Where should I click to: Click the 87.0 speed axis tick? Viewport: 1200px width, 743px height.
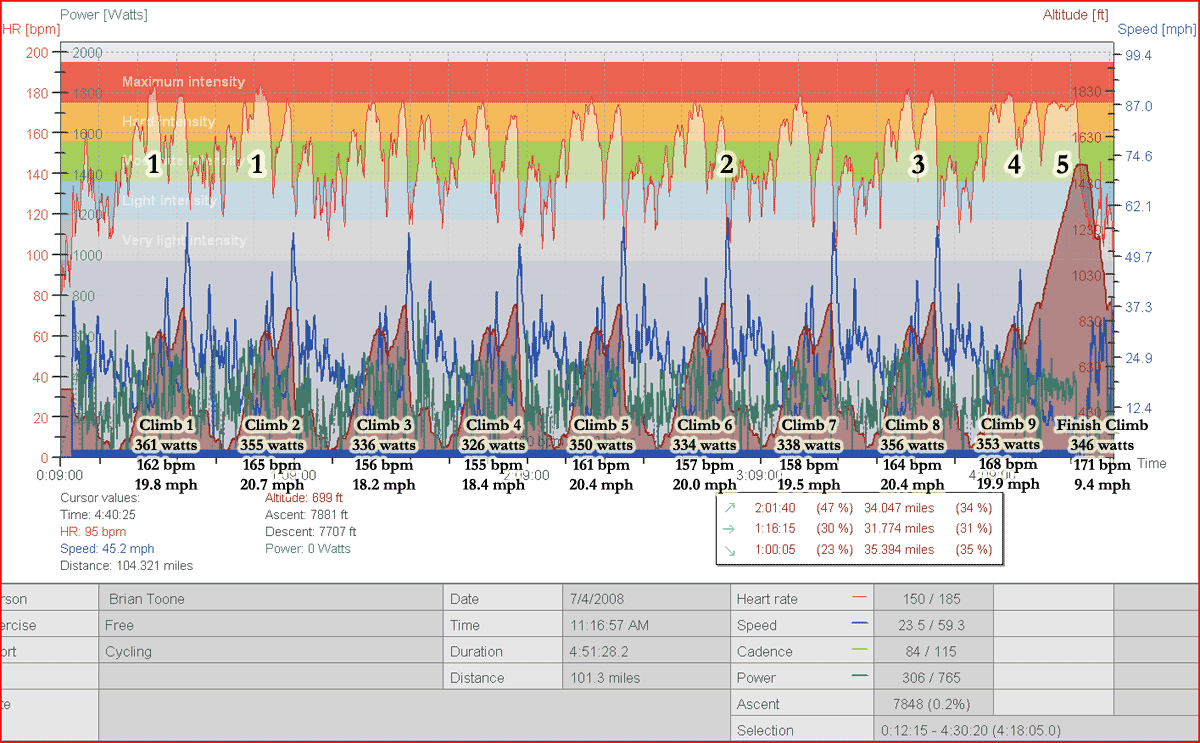[x=1138, y=106]
